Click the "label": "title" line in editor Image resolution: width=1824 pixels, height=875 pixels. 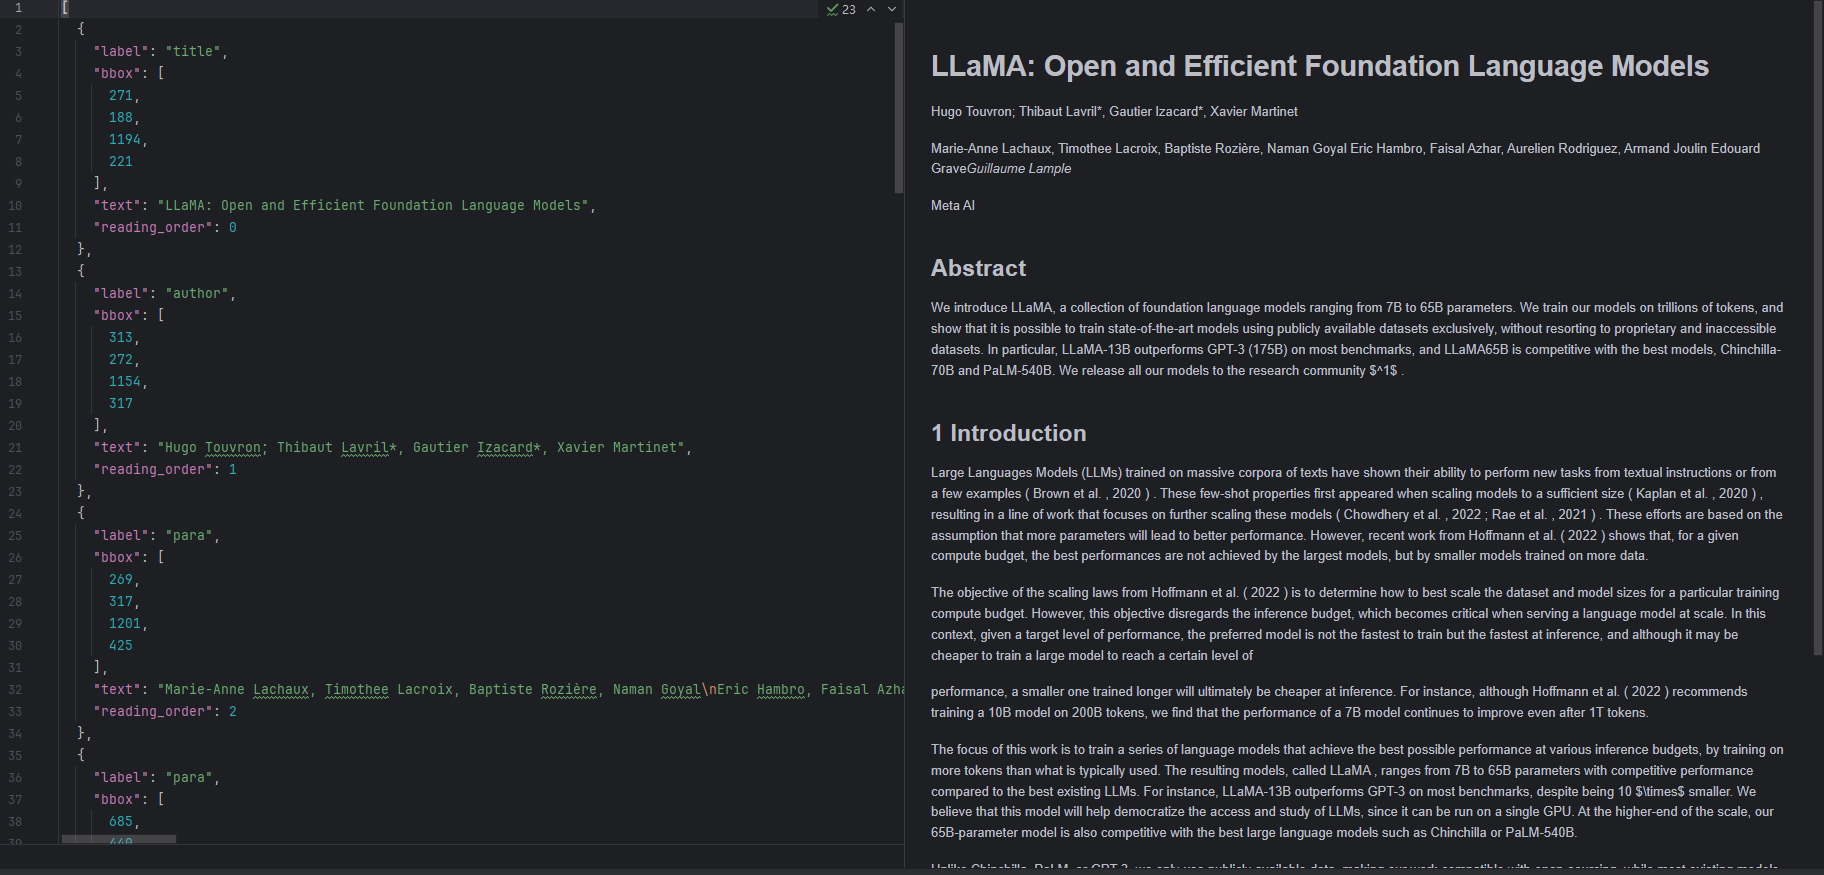pyautogui.click(x=161, y=51)
